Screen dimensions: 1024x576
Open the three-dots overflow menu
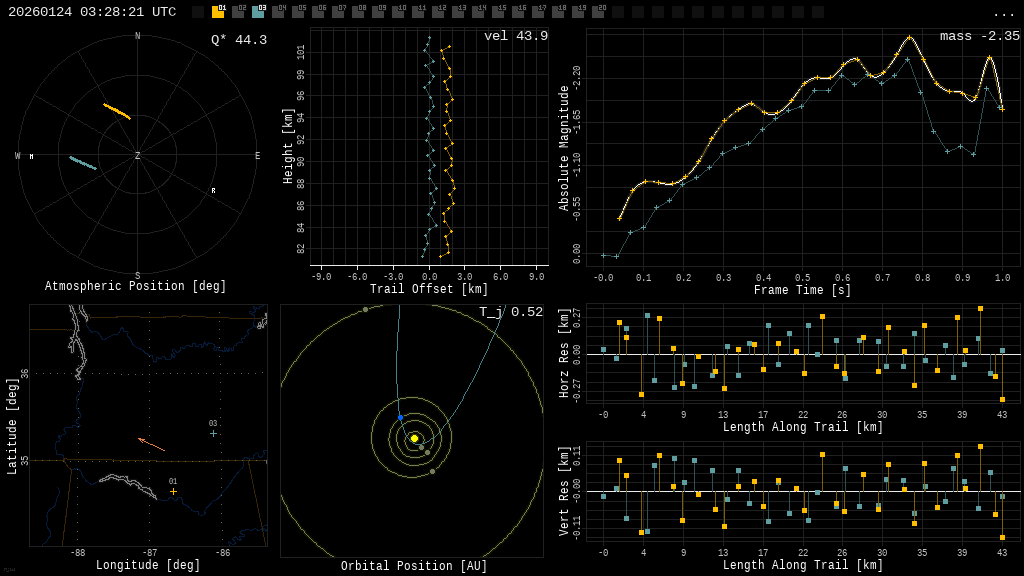(1003, 13)
